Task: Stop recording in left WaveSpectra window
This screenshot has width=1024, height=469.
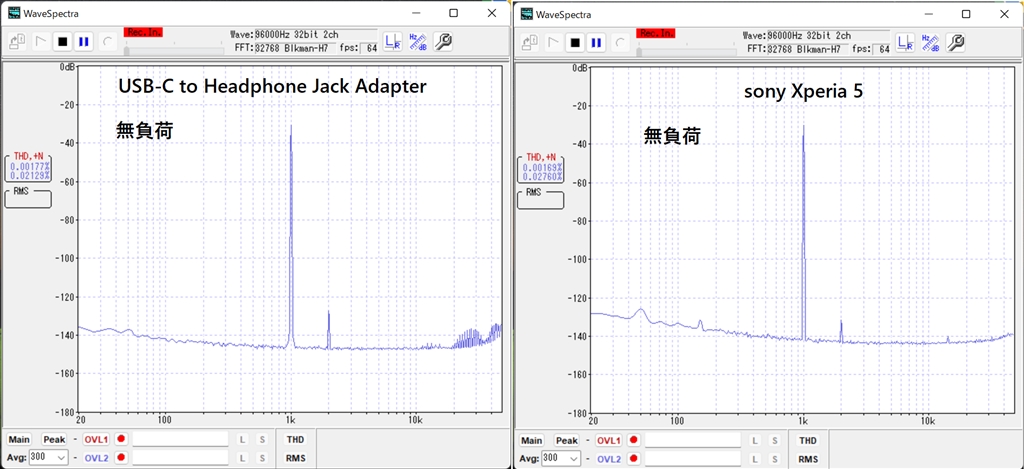Action: pyautogui.click(x=62, y=42)
